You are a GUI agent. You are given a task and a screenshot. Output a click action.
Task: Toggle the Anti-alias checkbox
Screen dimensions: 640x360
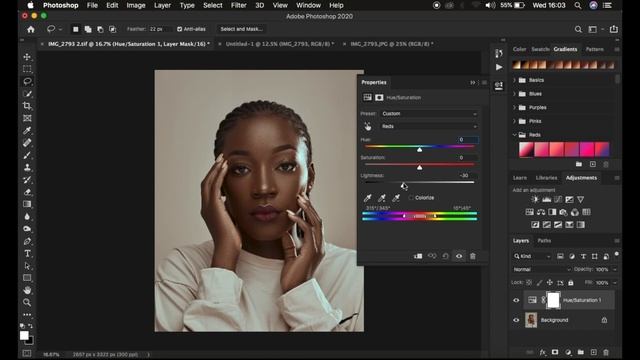pos(180,29)
